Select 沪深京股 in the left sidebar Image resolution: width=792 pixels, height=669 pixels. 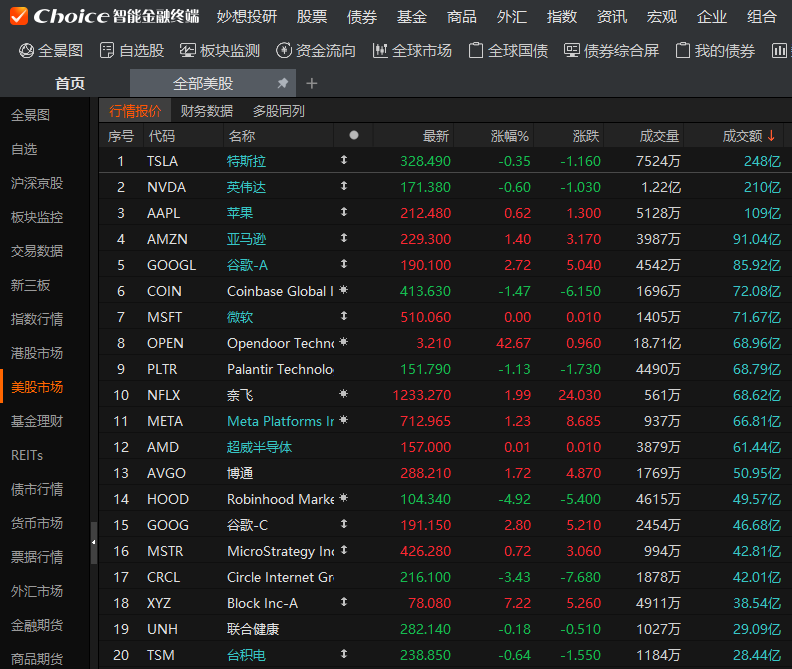click(x=37, y=183)
